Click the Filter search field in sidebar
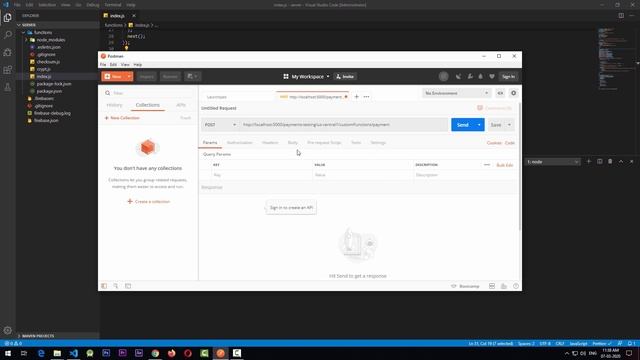 click(x=148, y=93)
